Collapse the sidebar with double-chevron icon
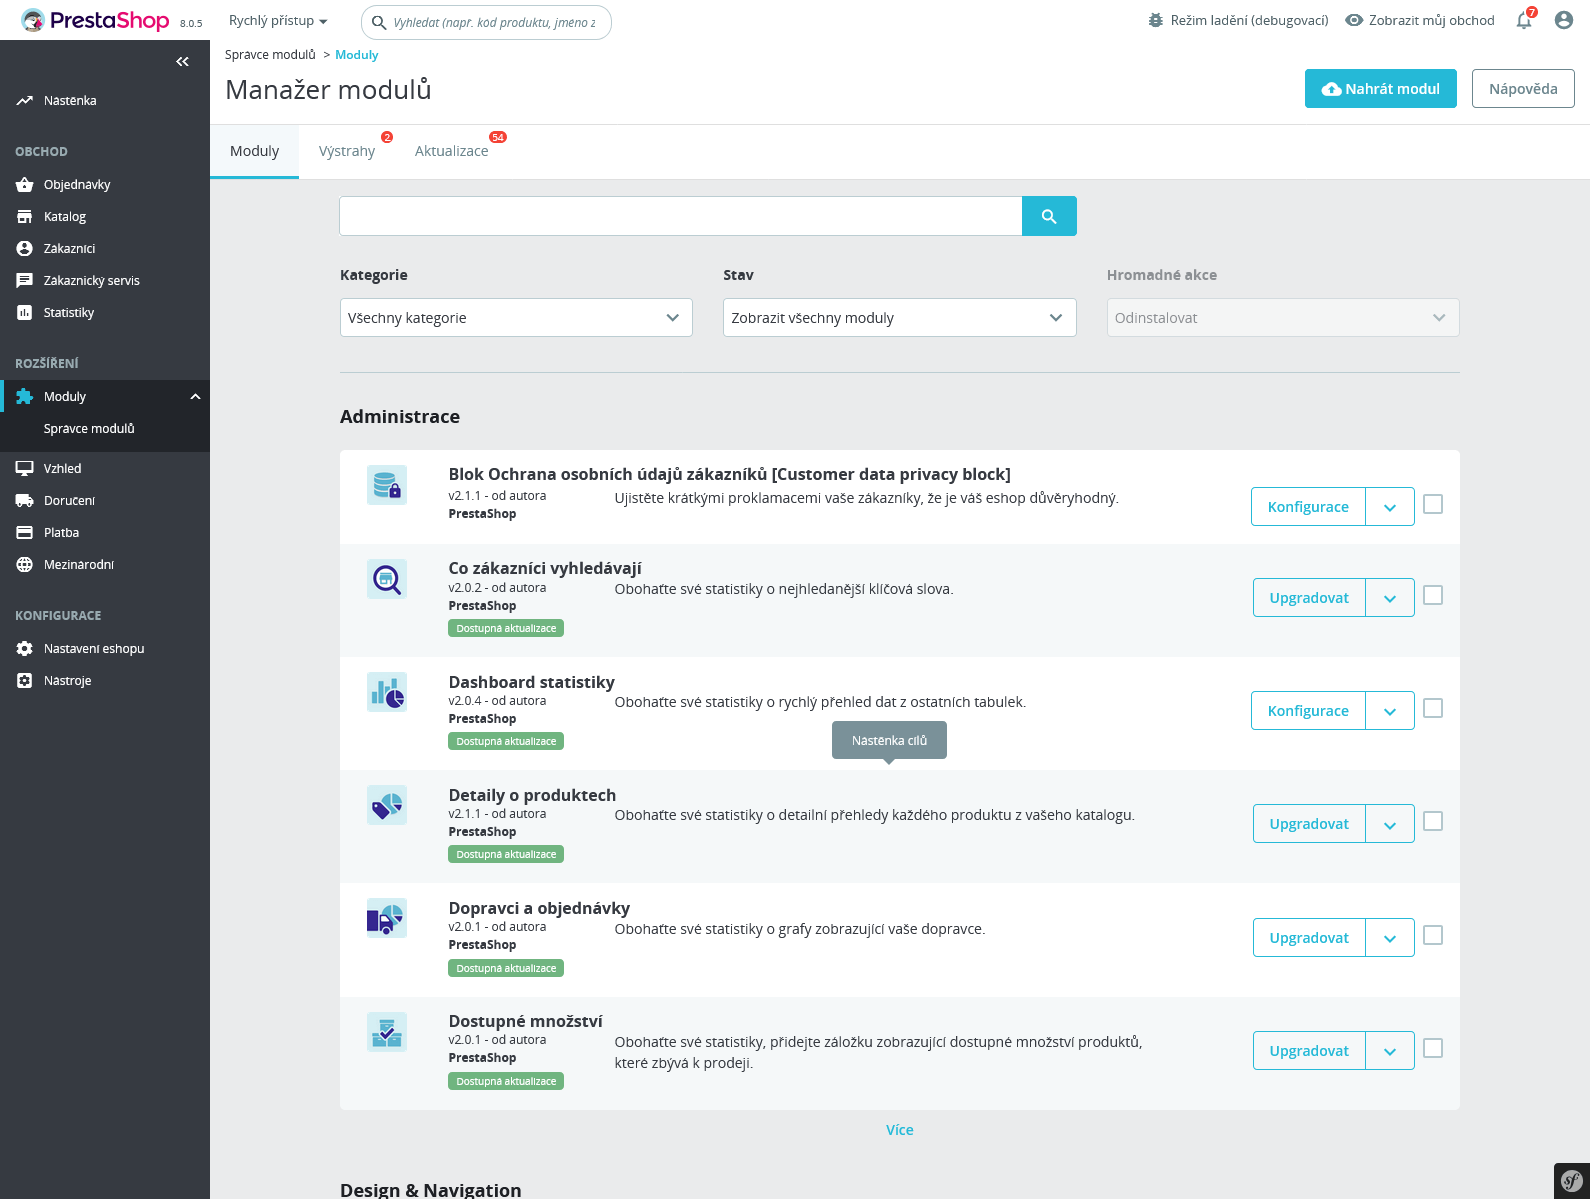Viewport: 1590px width, 1199px height. click(182, 62)
